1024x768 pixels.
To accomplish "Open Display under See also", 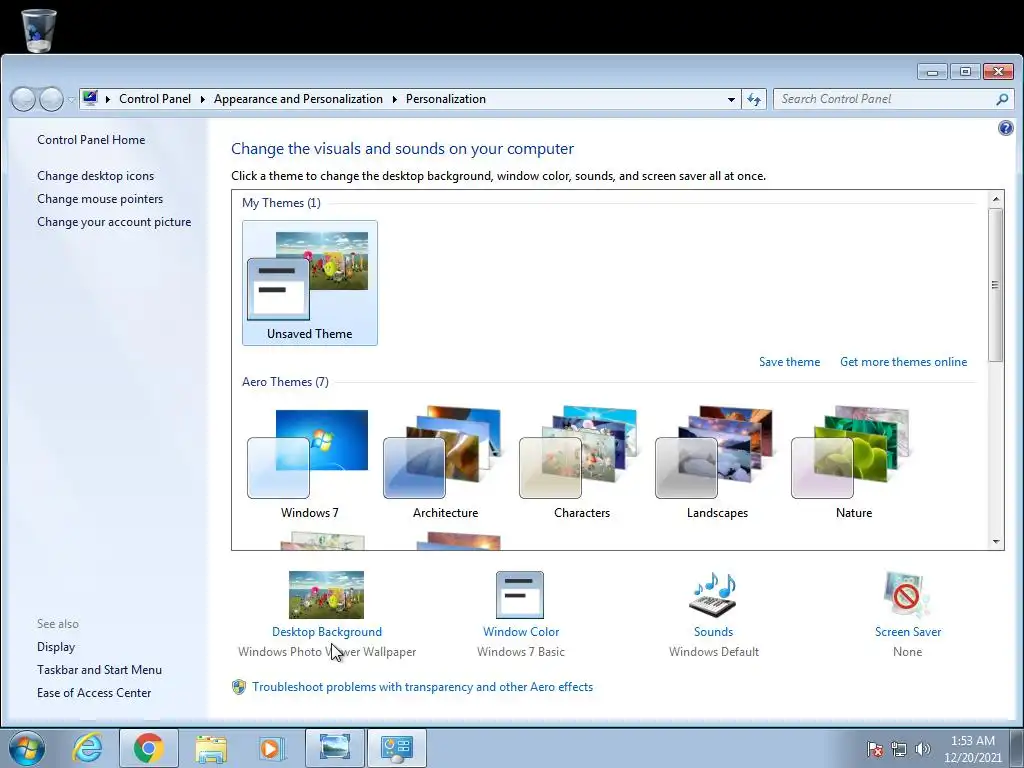I will pos(56,647).
